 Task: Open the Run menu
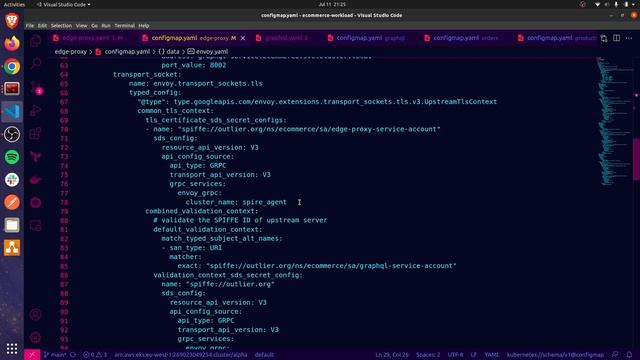click(x=106, y=26)
